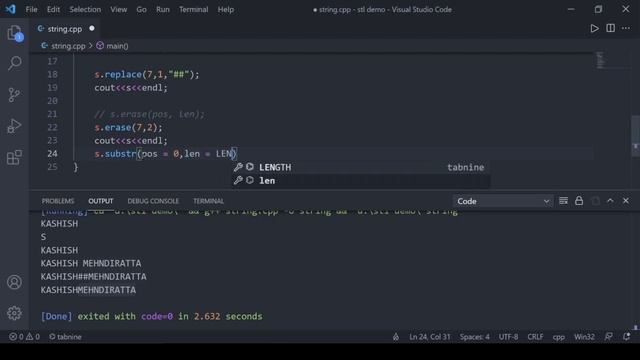Open the VS Code logo menu
The height and width of the screenshot is (360, 640).
[11, 9]
